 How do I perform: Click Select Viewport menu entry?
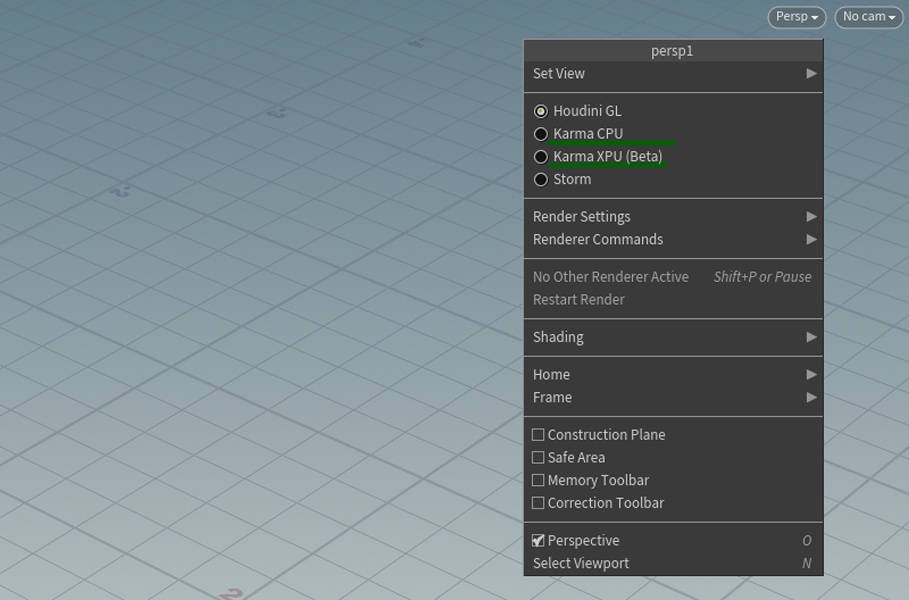pyautogui.click(x=581, y=564)
